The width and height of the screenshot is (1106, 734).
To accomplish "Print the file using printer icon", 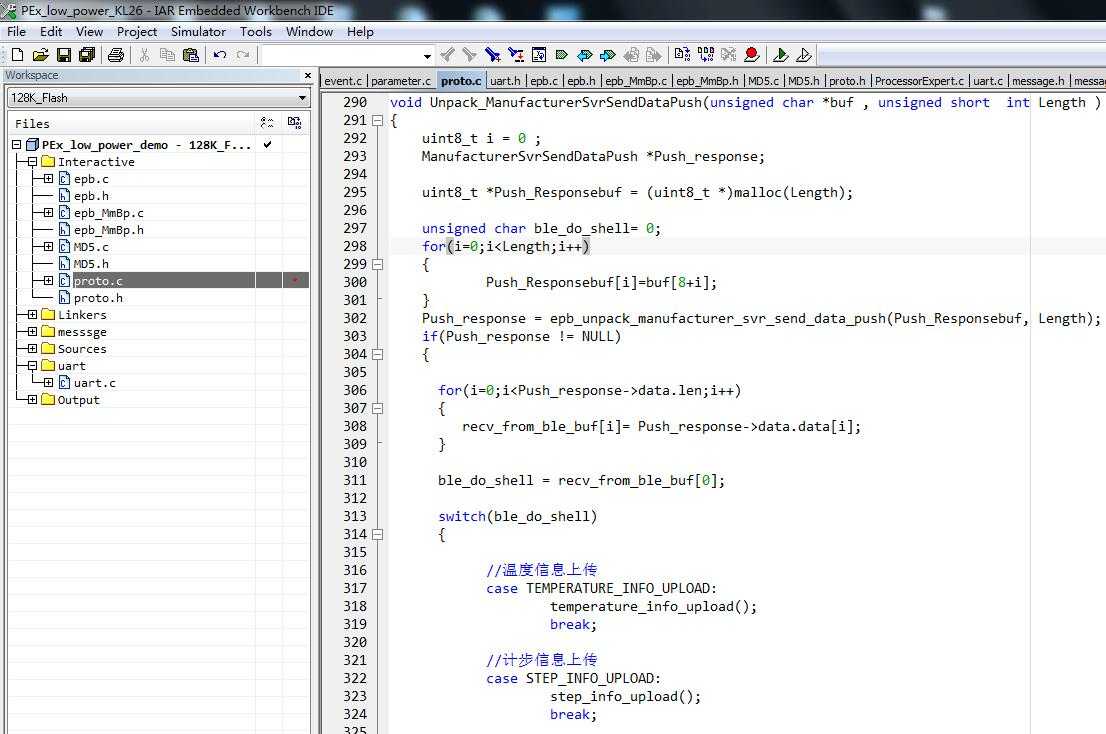I will [116, 54].
